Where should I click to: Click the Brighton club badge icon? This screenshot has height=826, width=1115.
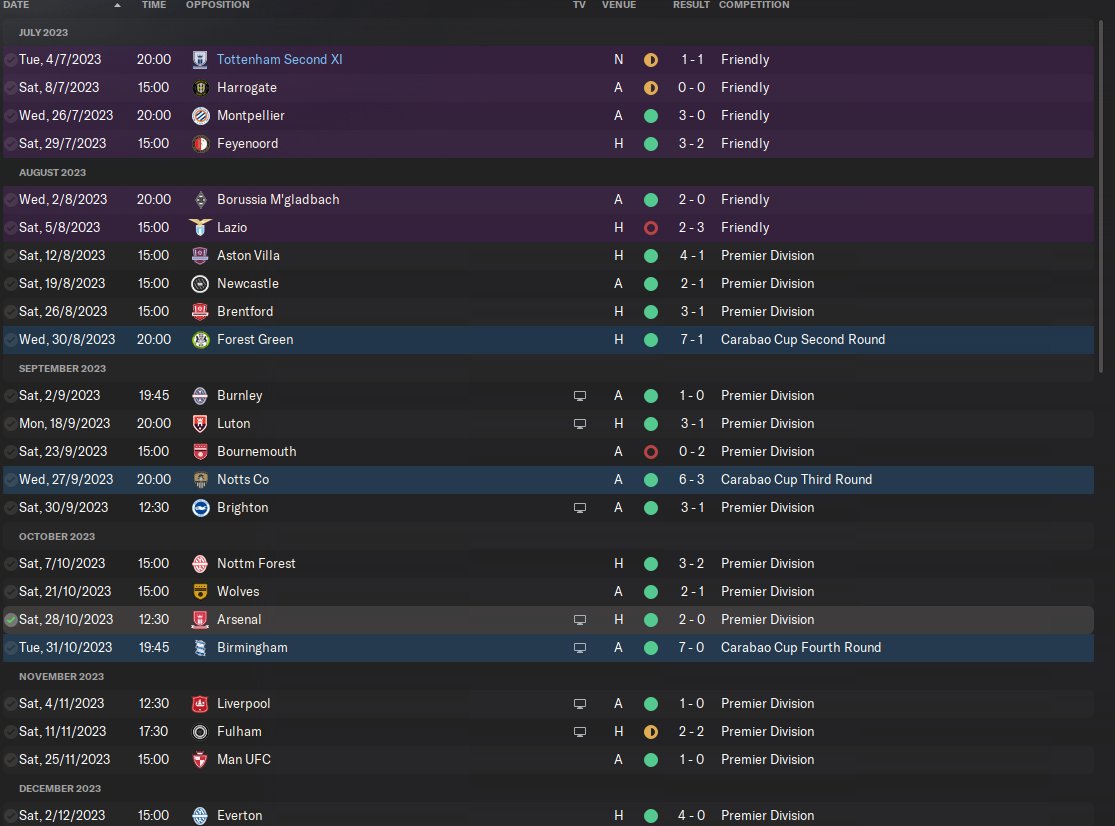(x=200, y=508)
